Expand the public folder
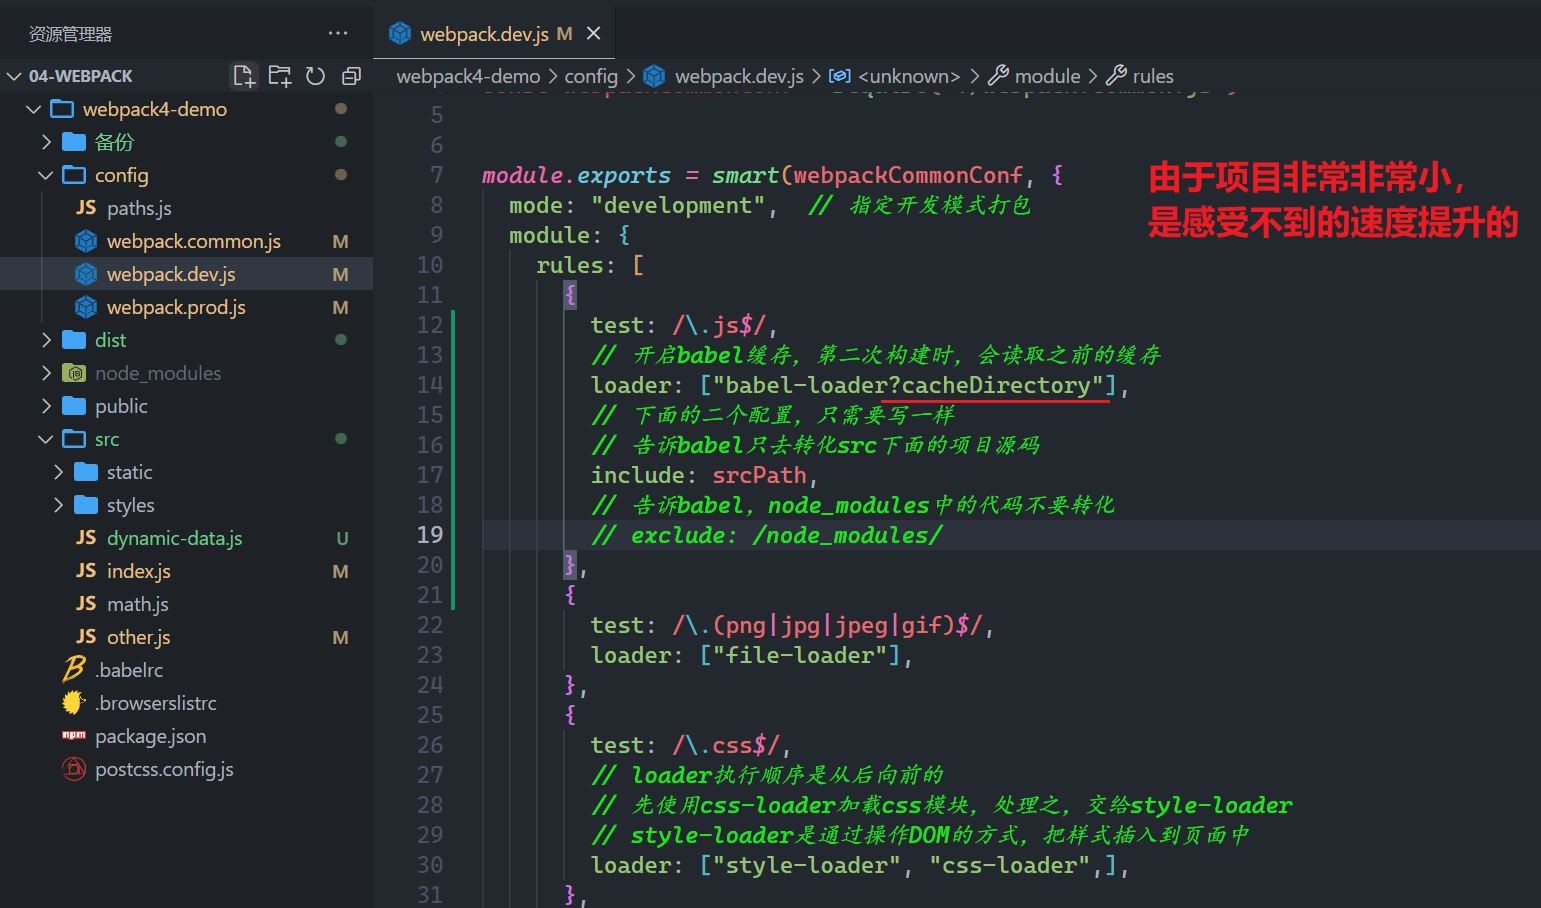The image size is (1541, 908). click(x=46, y=406)
